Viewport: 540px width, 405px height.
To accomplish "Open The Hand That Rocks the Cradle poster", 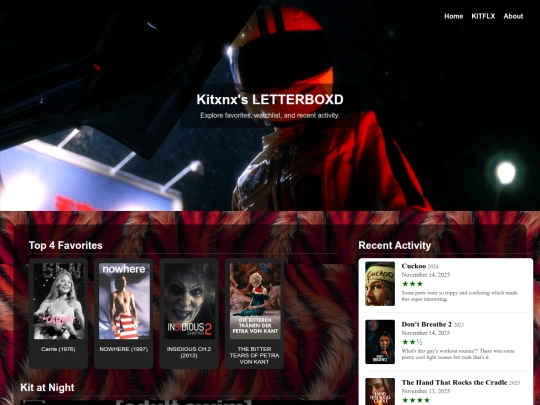I will click(x=380, y=392).
